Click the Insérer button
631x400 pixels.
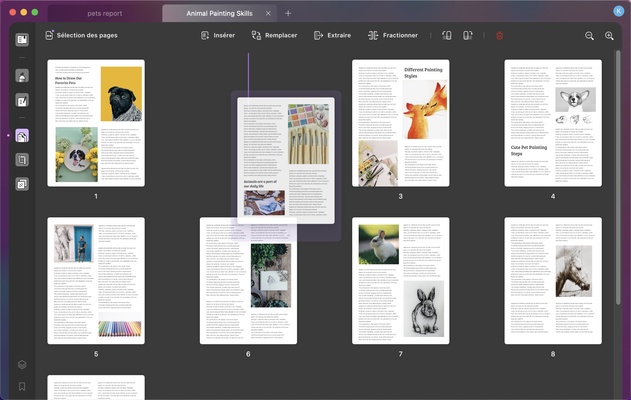(x=218, y=35)
